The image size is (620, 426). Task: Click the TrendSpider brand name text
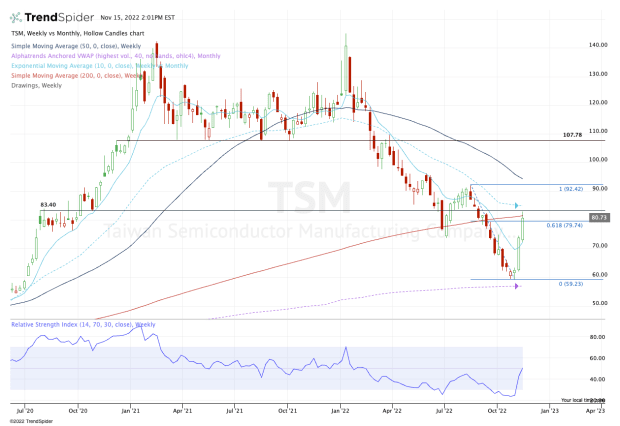[59, 17]
